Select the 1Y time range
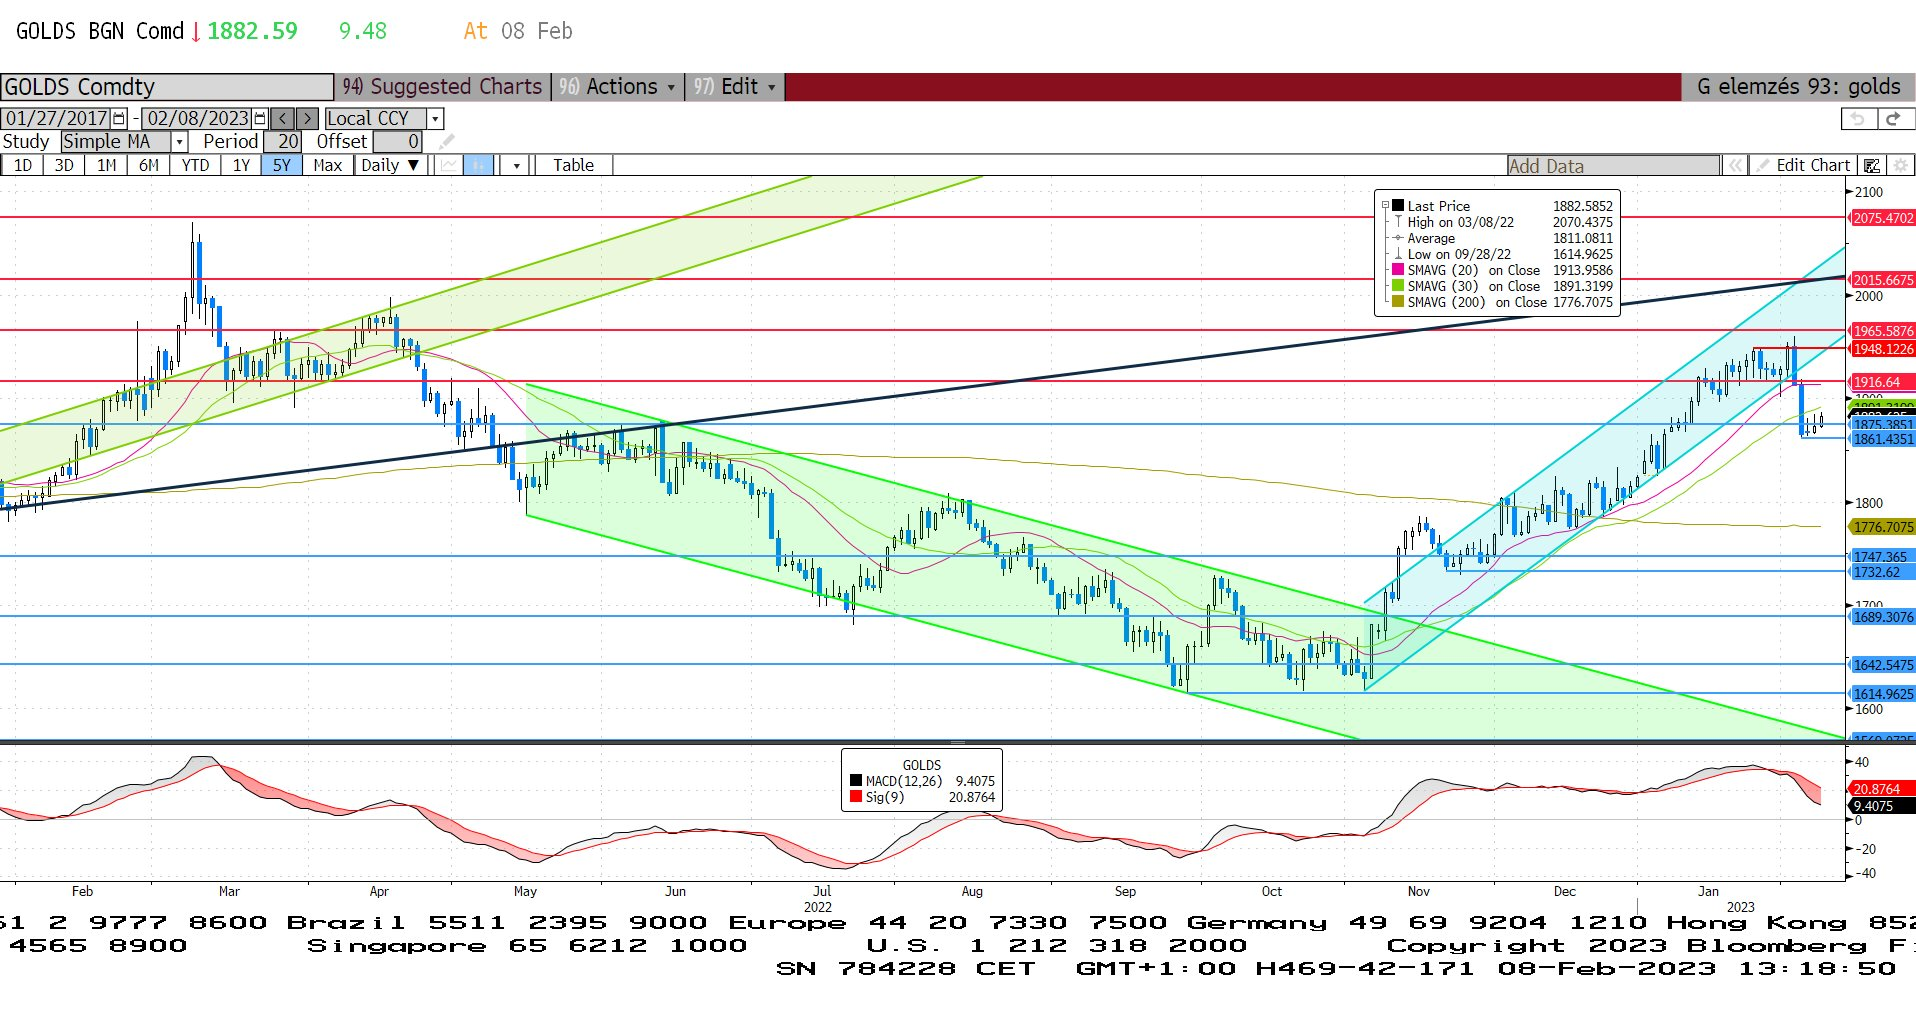The height and width of the screenshot is (1024, 1916). [x=241, y=165]
